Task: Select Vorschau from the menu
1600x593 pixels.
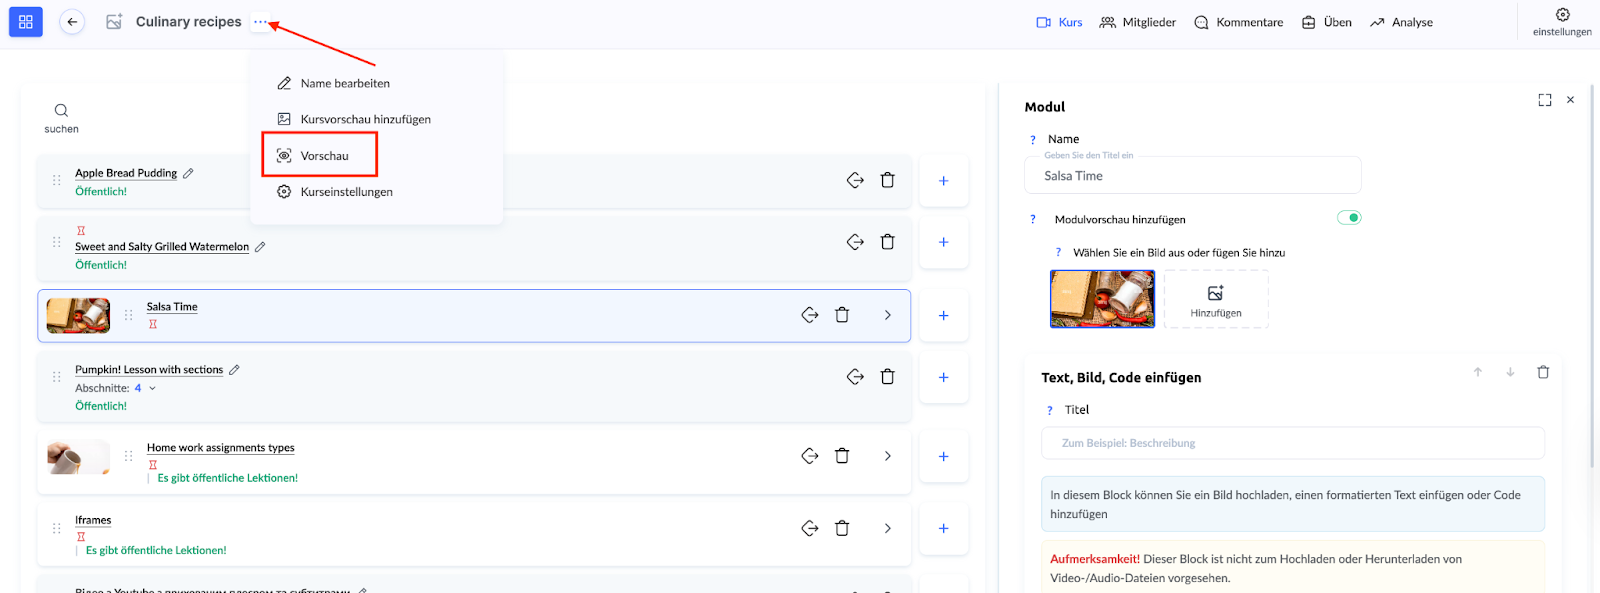Action: tap(324, 156)
